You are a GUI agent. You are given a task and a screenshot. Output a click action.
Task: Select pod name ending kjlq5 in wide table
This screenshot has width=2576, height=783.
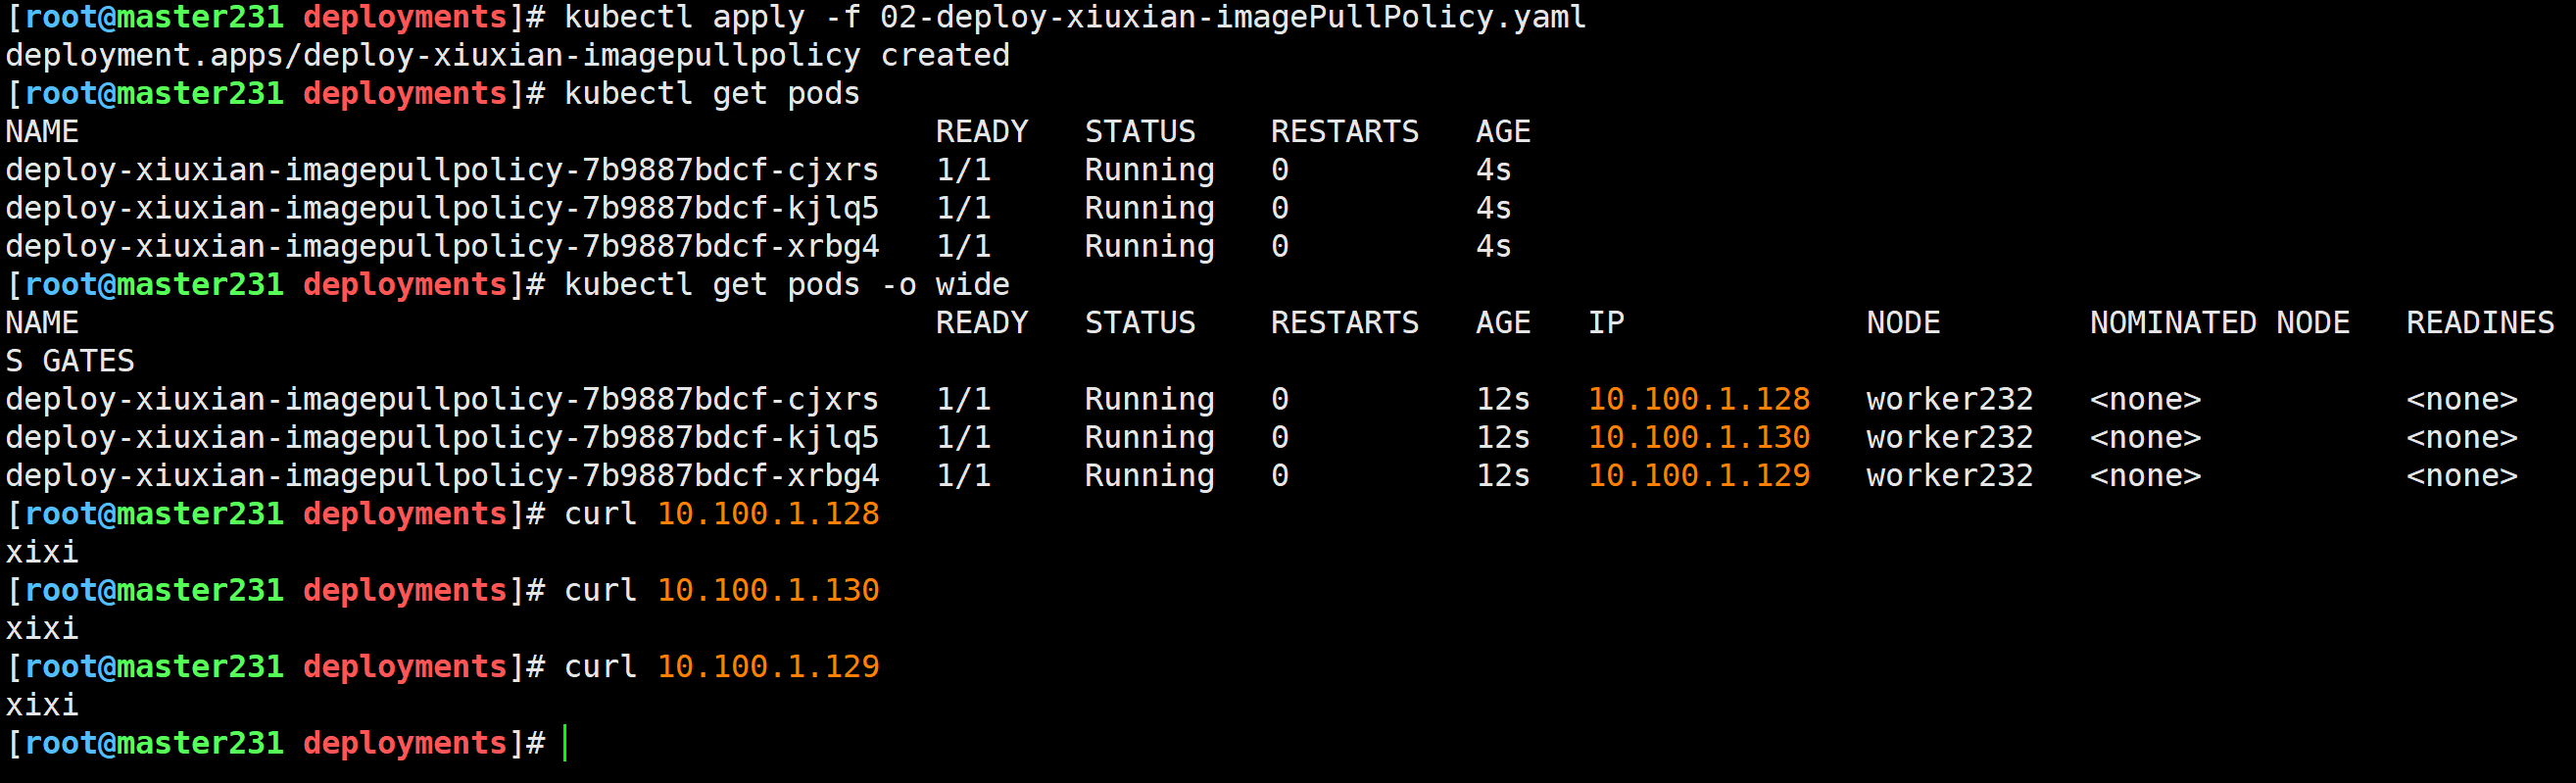[x=442, y=438]
